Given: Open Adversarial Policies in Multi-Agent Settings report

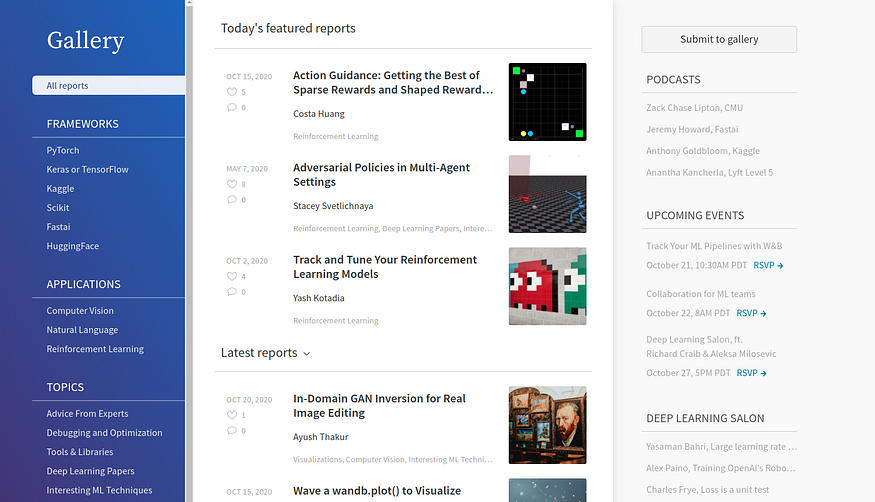Looking at the screenshot, I should [382, 175].
